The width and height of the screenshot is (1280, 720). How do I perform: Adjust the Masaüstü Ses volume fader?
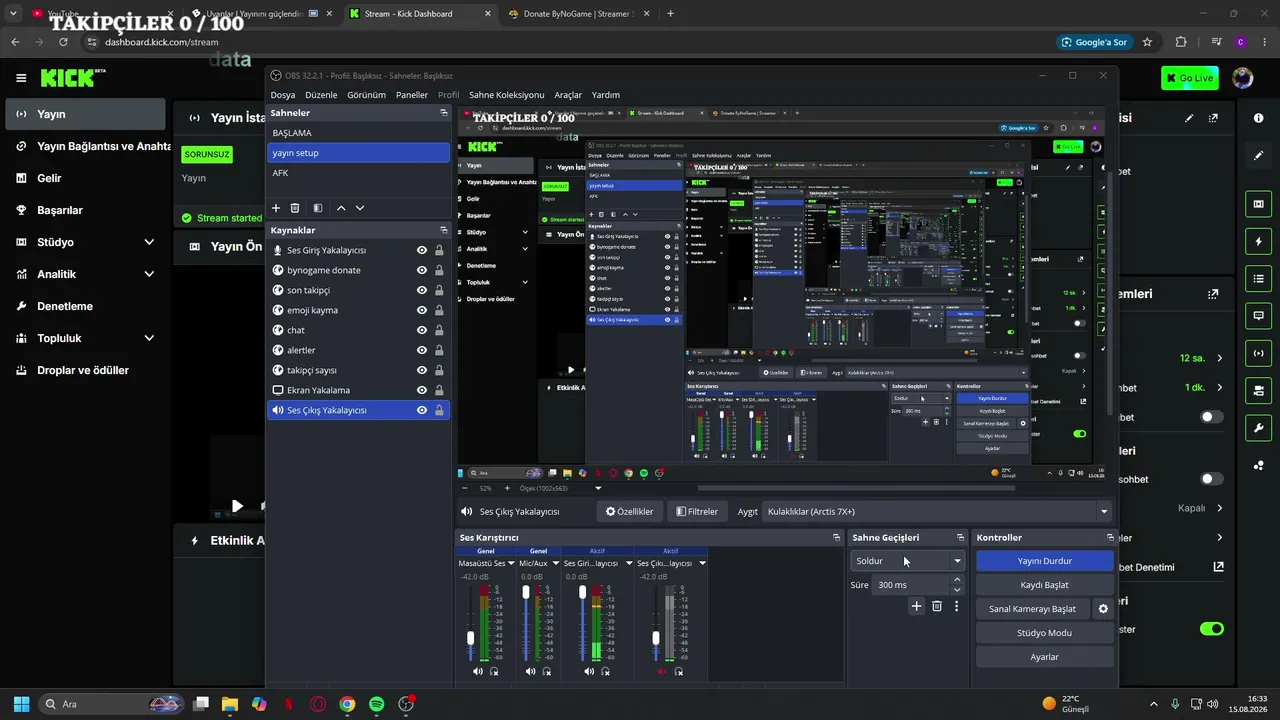click(470, 637)
